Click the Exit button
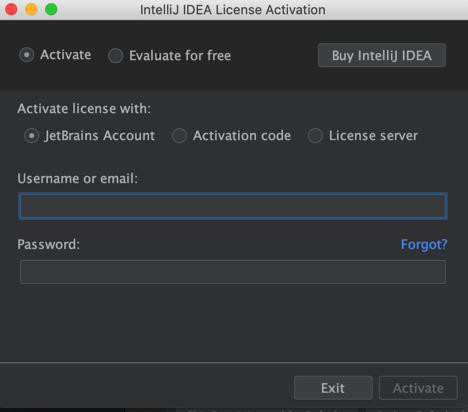 pos(333,388)
